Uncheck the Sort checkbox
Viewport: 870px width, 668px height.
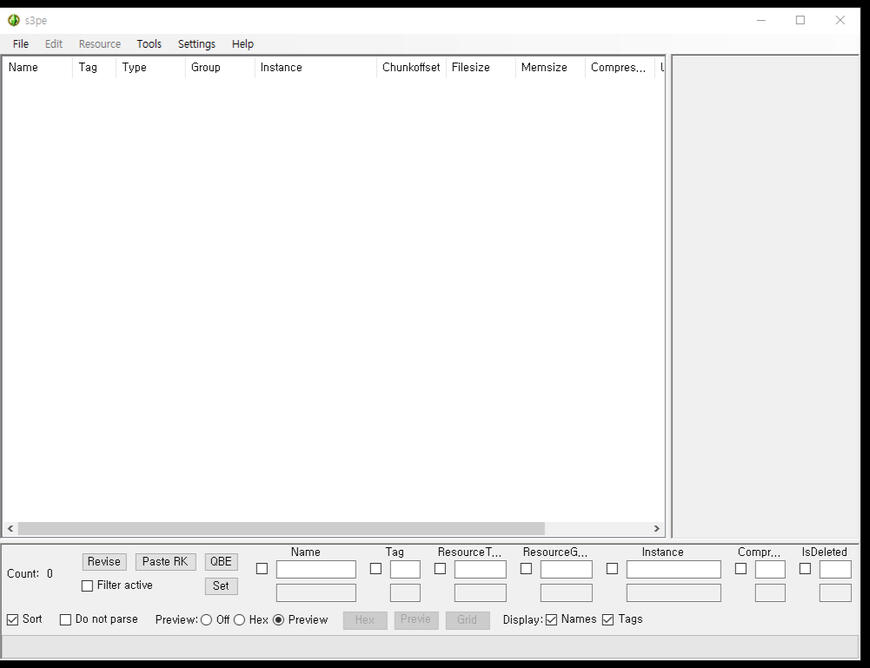[13, 620]
